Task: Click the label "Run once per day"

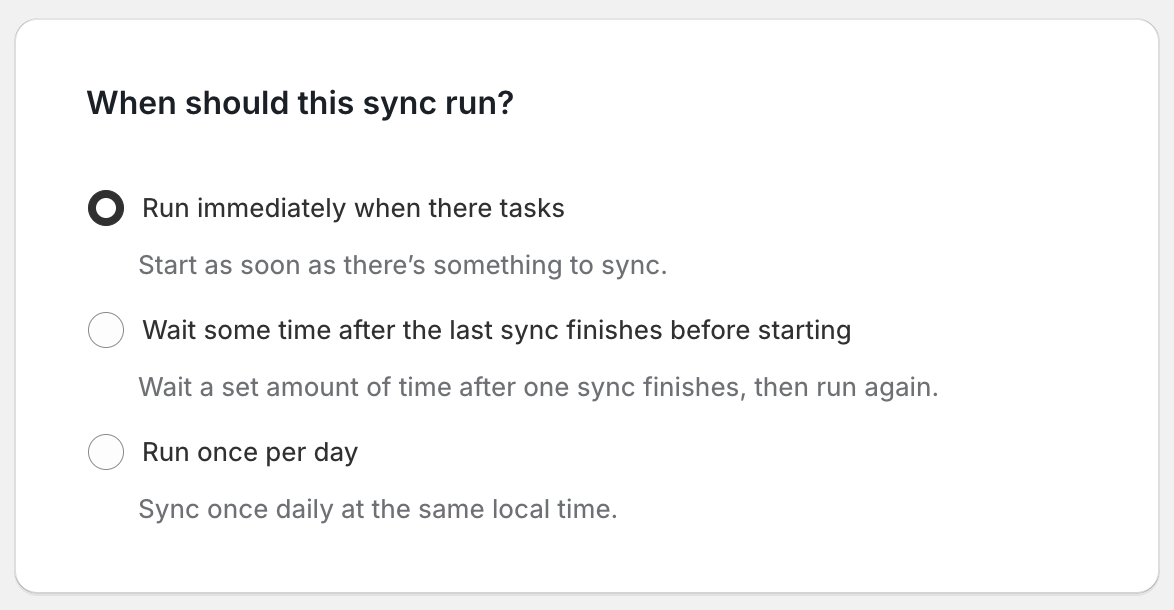Action: click(249, 452)
